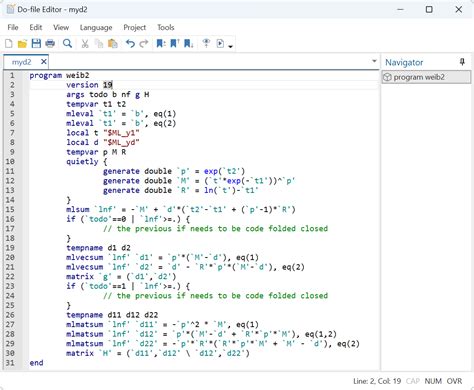Select program weib2 in Navigator
This screenshot has width=474, height=390.
(x=426, y=77)
